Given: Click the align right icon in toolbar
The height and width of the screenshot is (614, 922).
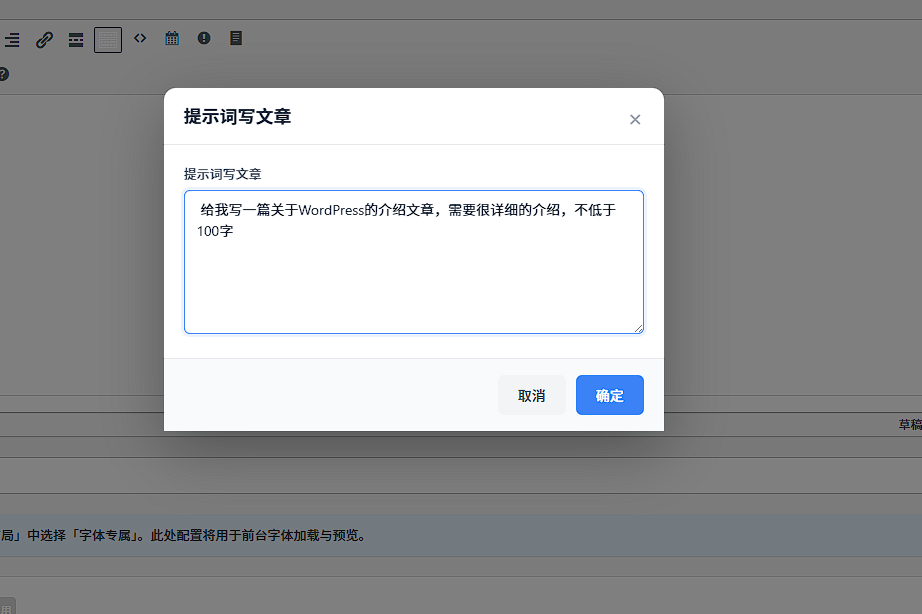Looking at the screenshot, I should point(11,40).
